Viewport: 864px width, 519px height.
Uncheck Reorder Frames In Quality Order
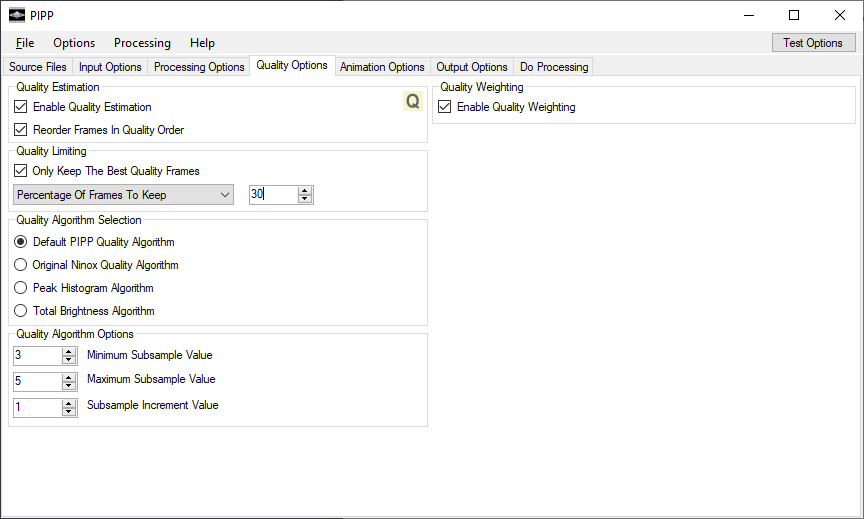tap(20, 129)
